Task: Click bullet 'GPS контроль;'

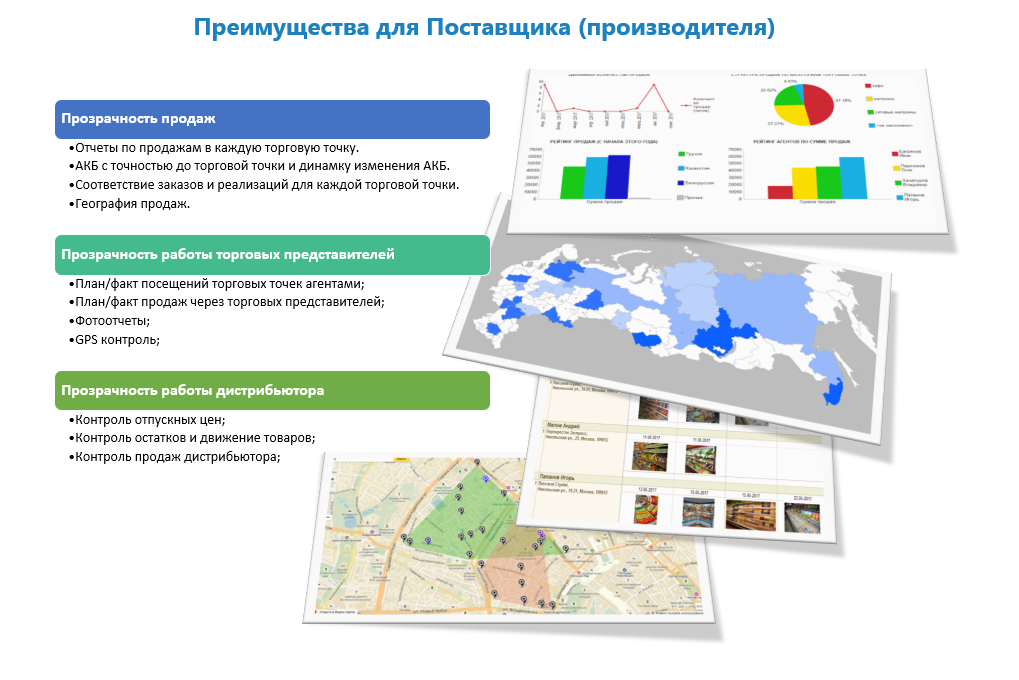Action: (x=114, y=339)
